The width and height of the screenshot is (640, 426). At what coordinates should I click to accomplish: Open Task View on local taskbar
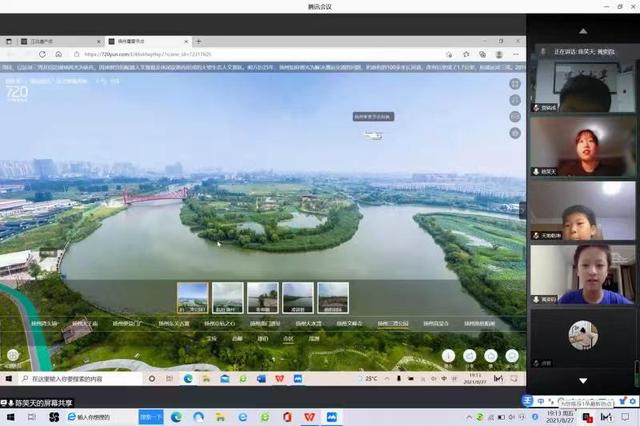[x=32, y=417]
